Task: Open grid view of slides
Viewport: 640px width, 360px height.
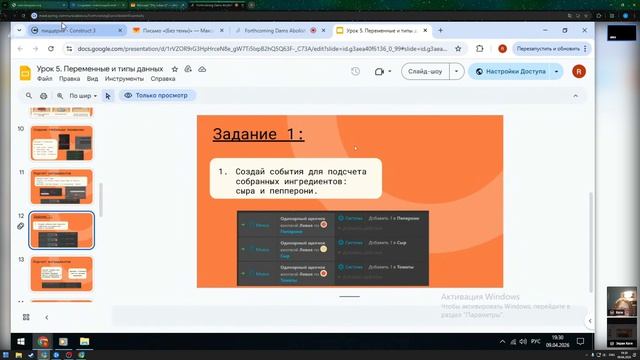Action: (26, 317)
